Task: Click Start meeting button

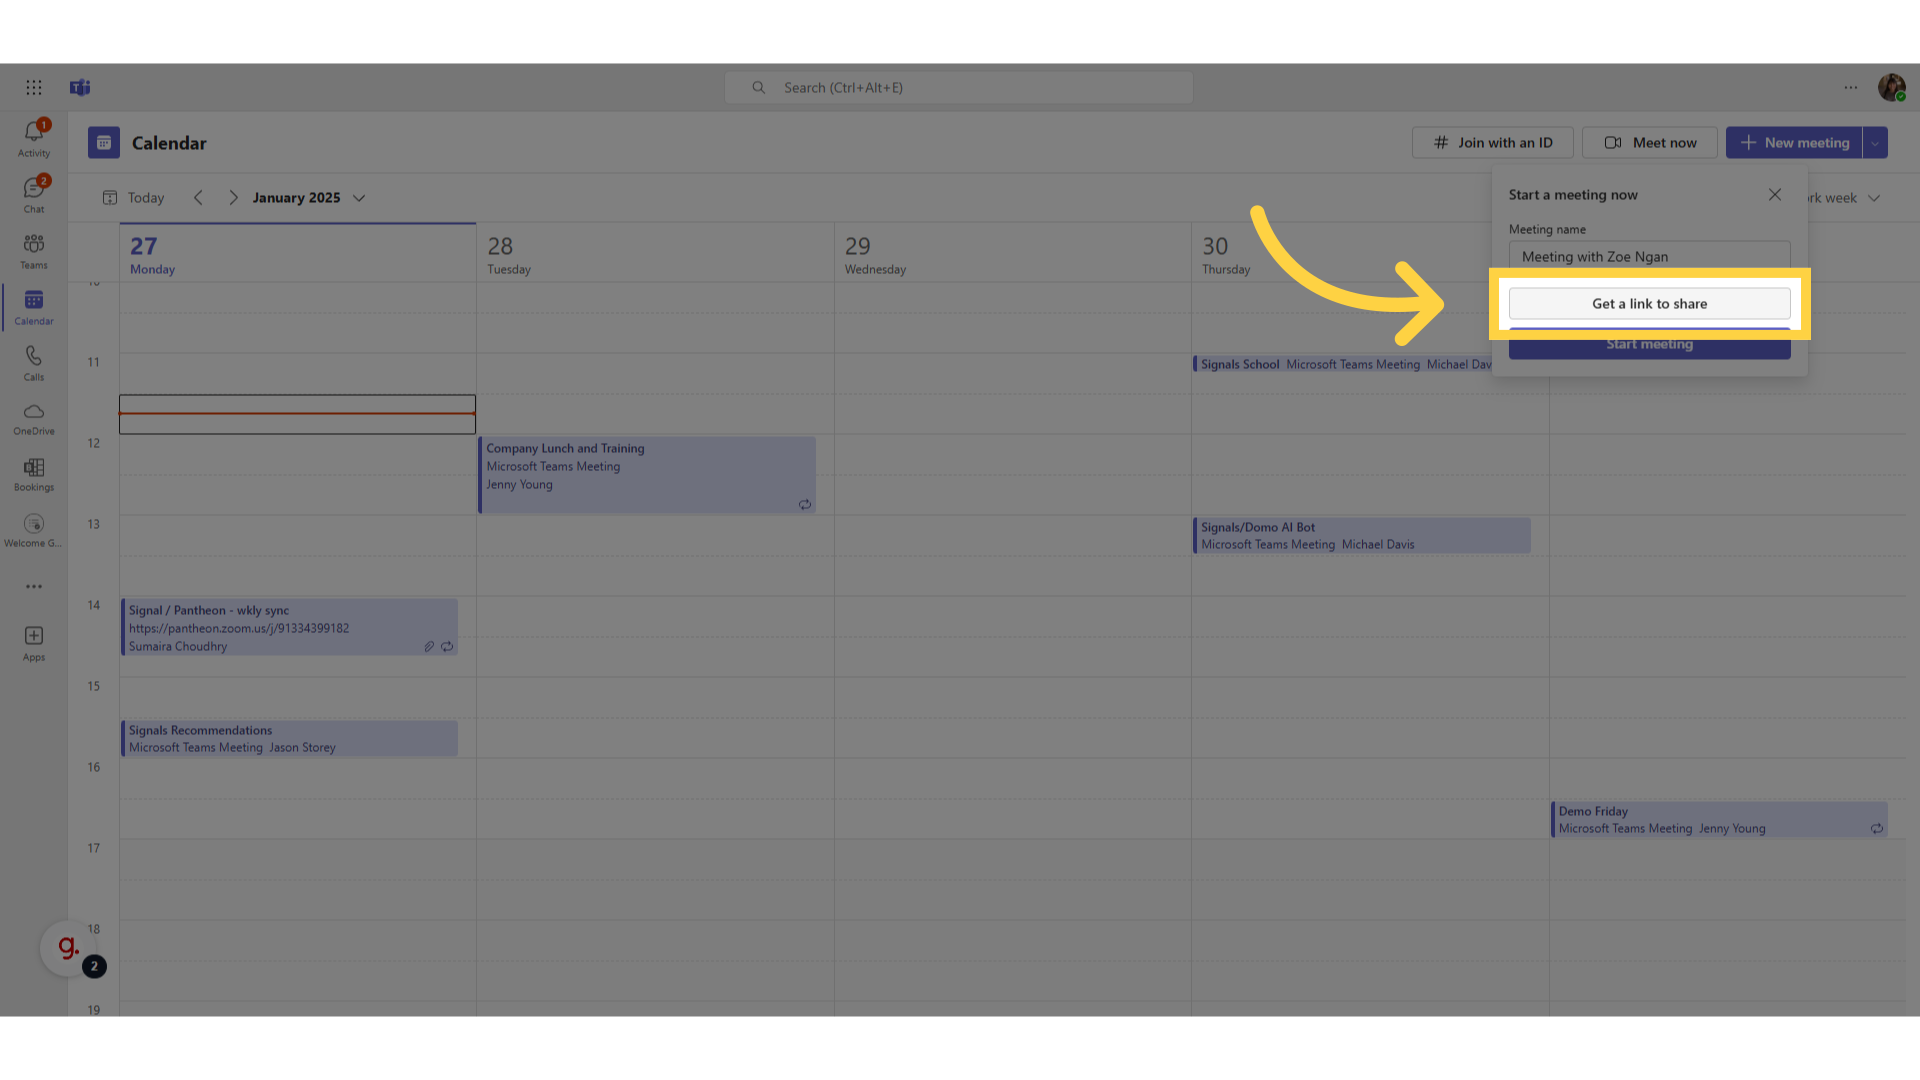Action: click(1650, 343)
